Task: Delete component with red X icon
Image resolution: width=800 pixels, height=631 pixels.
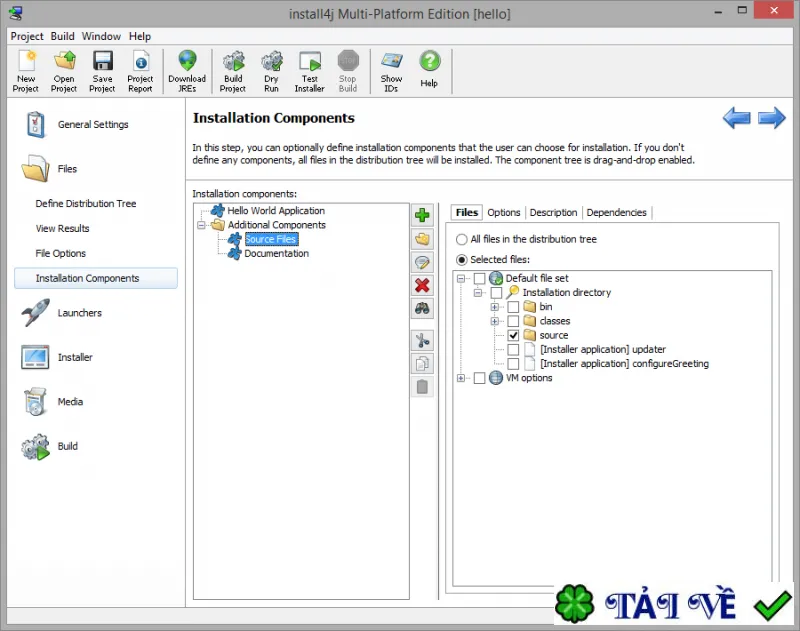Action: [422, 286]
